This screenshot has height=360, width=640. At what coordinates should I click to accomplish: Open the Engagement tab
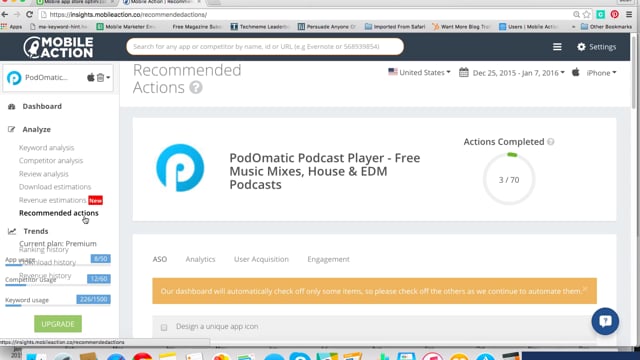click(329, 259)
